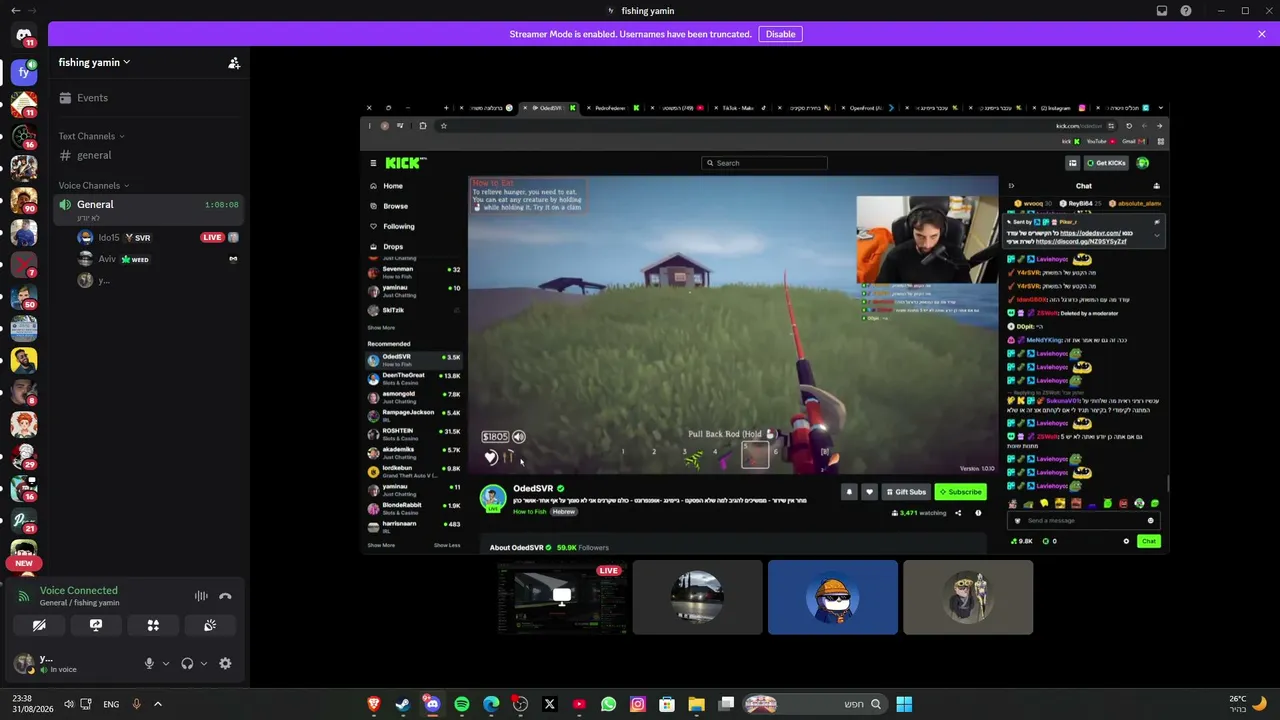Disable Streamer Mode

tap(780, 34)
